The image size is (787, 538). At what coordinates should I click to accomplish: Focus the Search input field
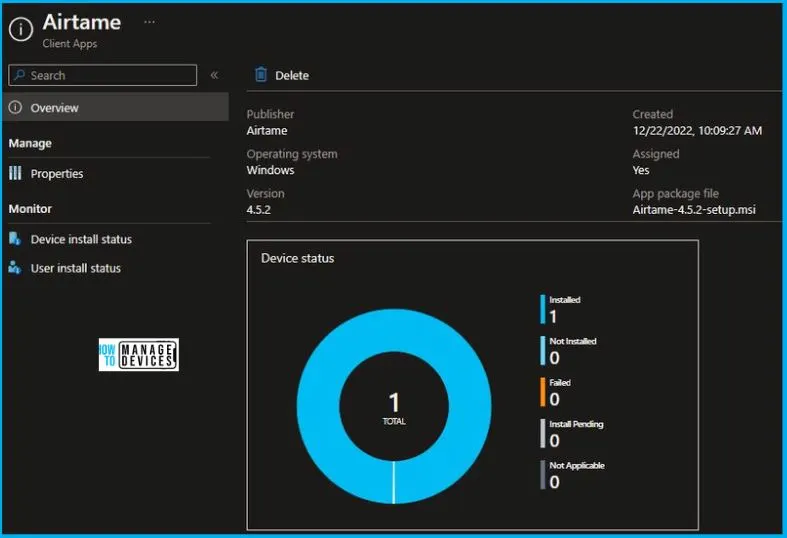(x=103, y=75)
